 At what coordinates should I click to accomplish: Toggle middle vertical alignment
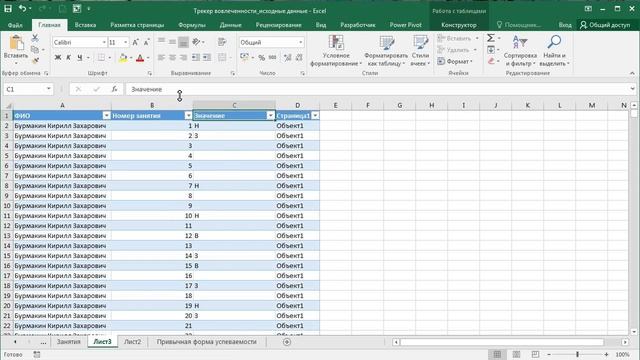click(x=172, y=42)
